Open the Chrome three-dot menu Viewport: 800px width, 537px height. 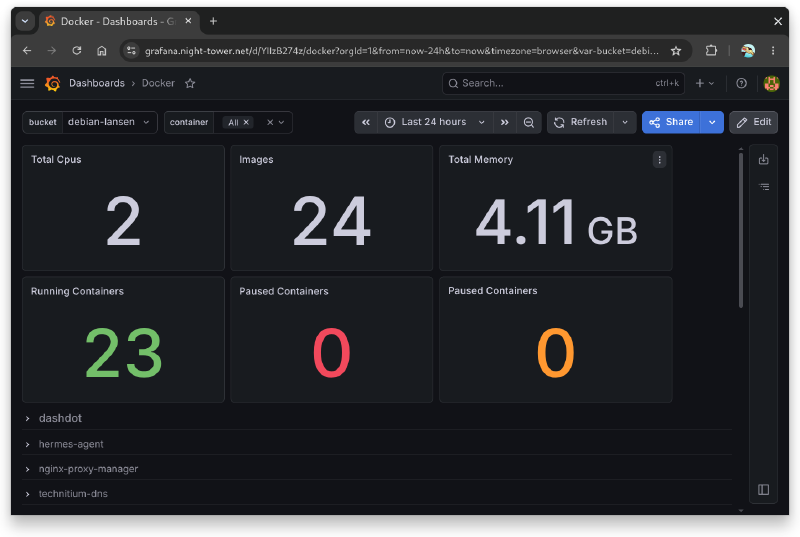tap(773, 50)
